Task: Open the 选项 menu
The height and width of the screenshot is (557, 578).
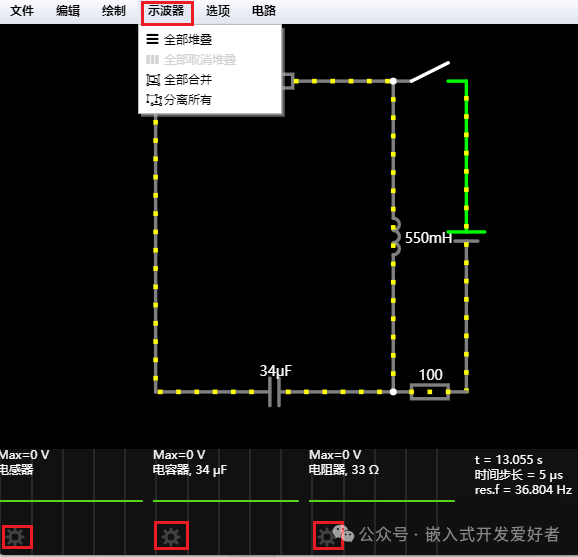Action: [x=218, y=11]
